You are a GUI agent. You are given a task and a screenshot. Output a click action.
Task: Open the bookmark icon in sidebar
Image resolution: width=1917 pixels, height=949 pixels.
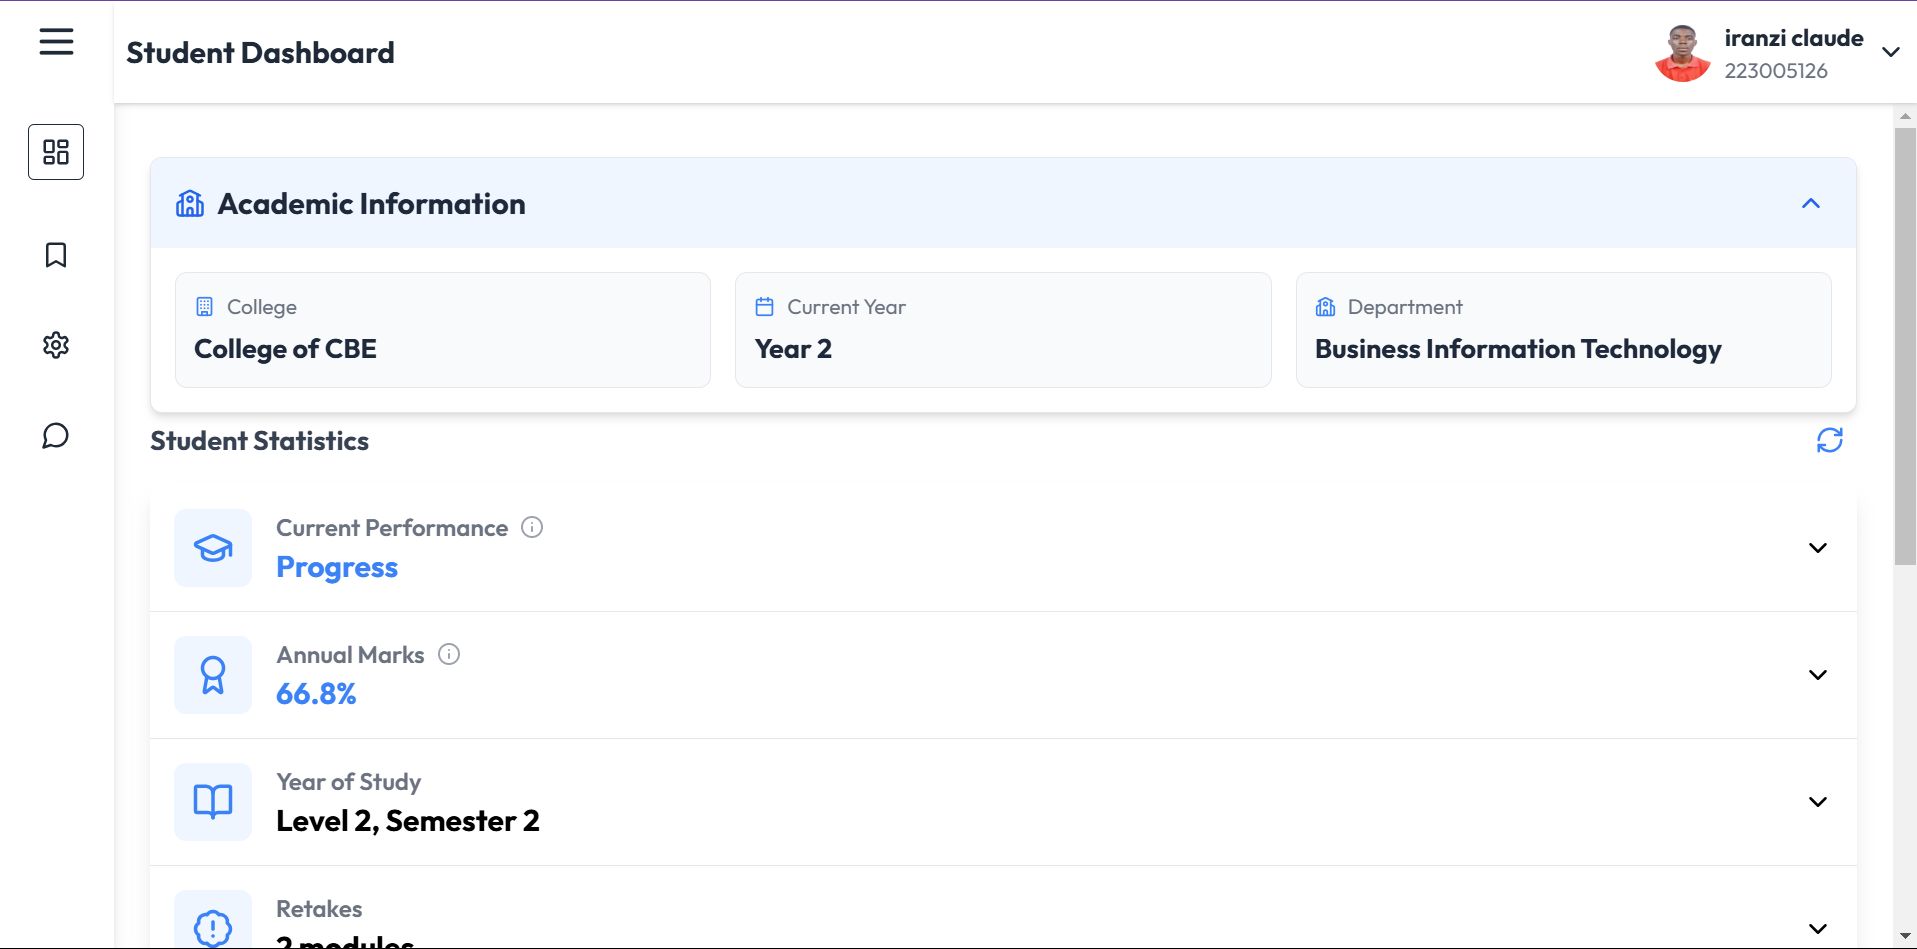56,255
